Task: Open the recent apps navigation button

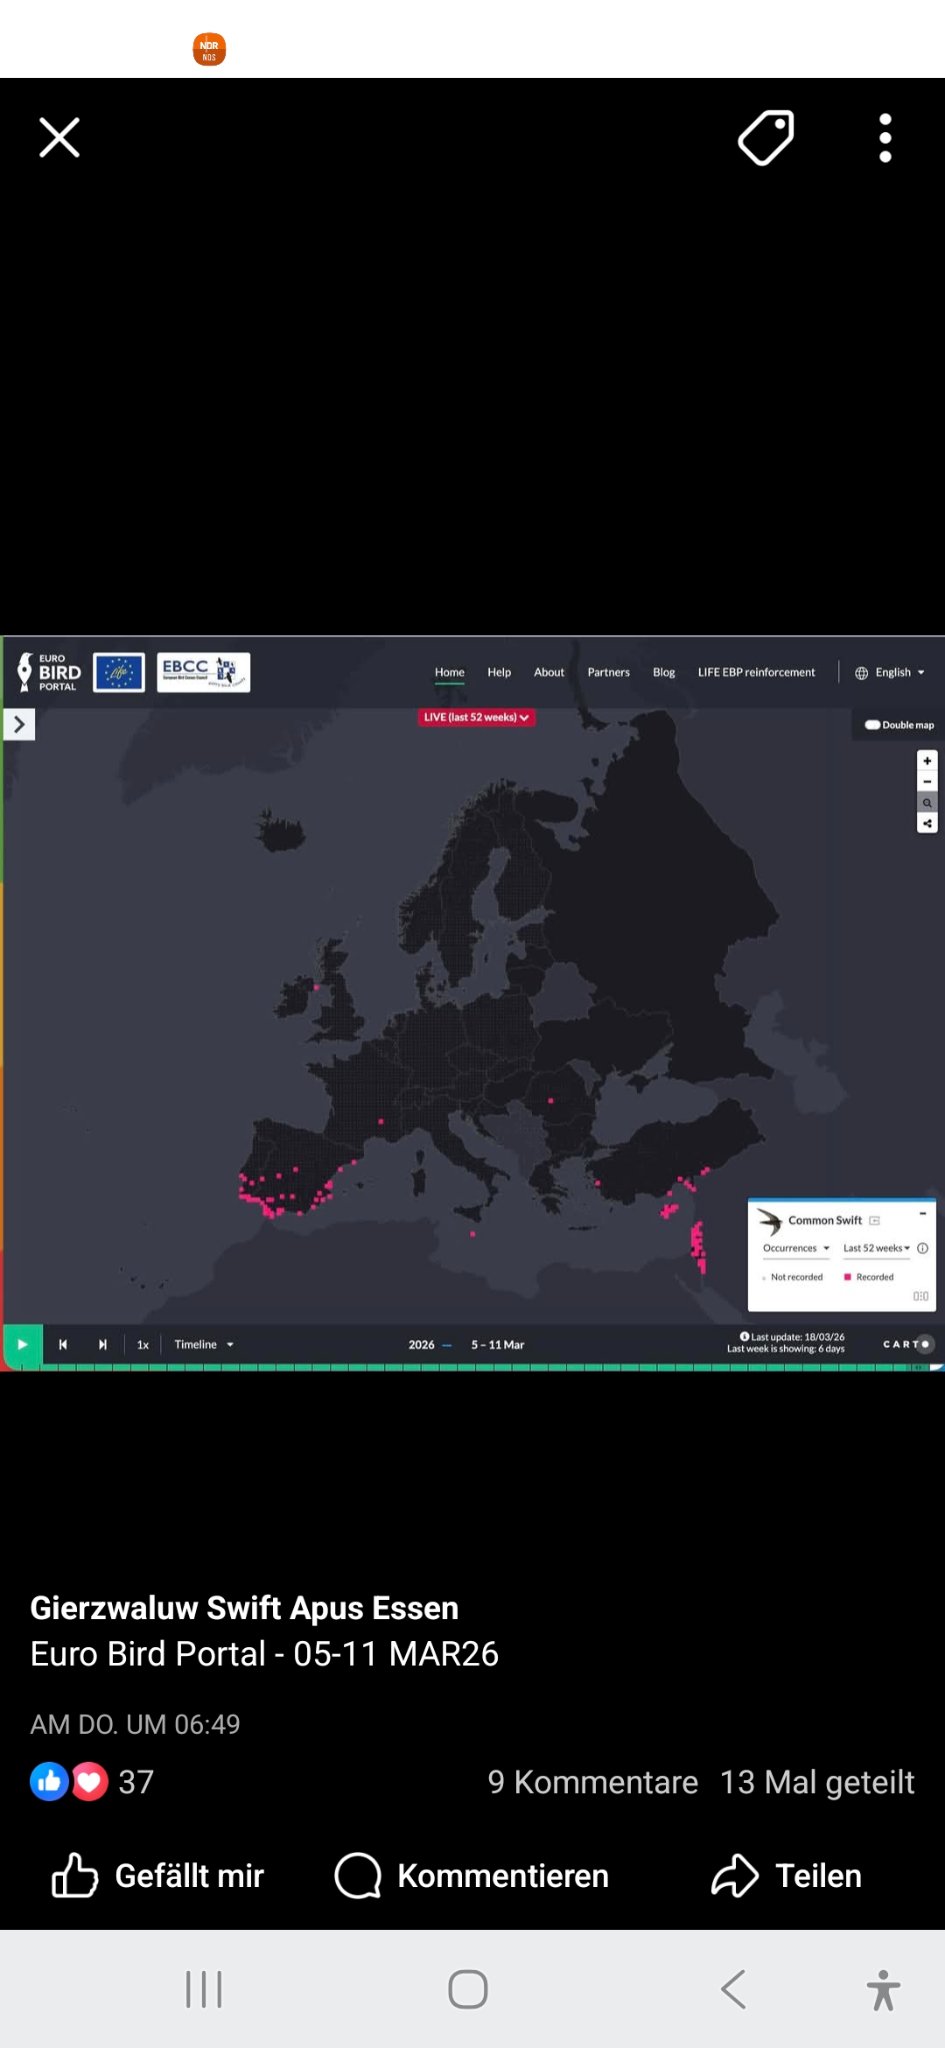Action: click(204, 1989)
